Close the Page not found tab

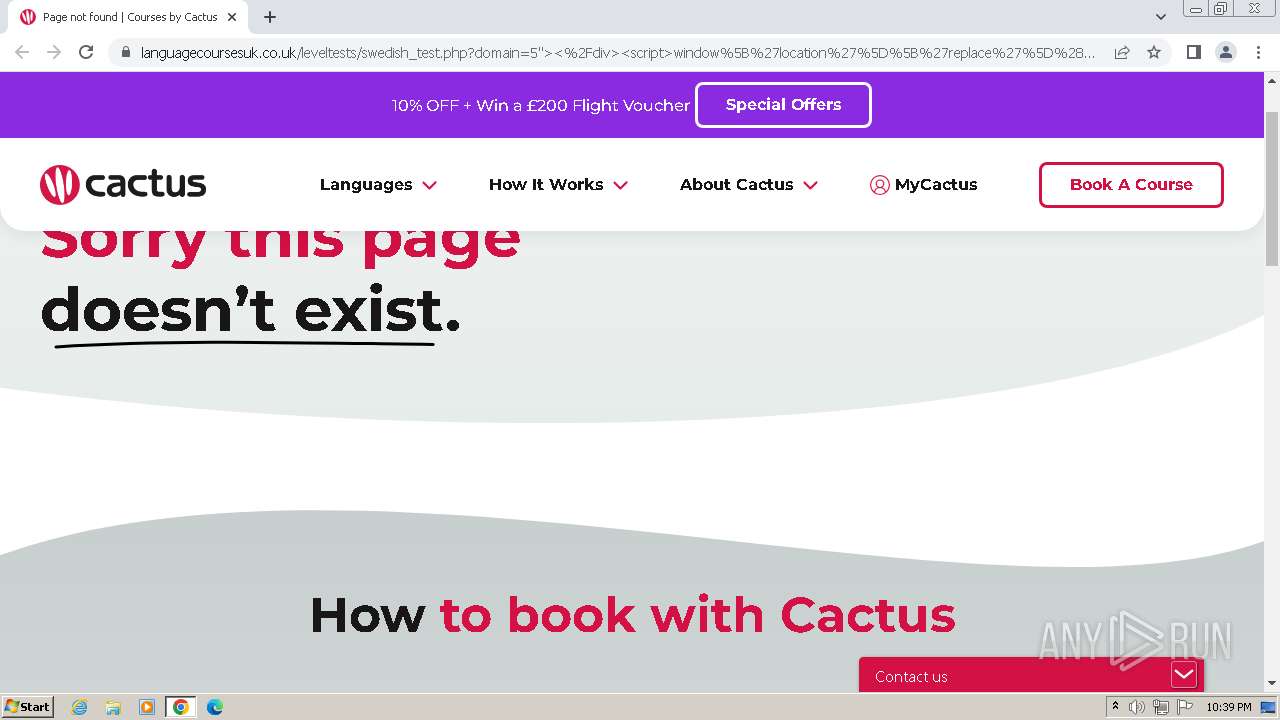point(232,17)
